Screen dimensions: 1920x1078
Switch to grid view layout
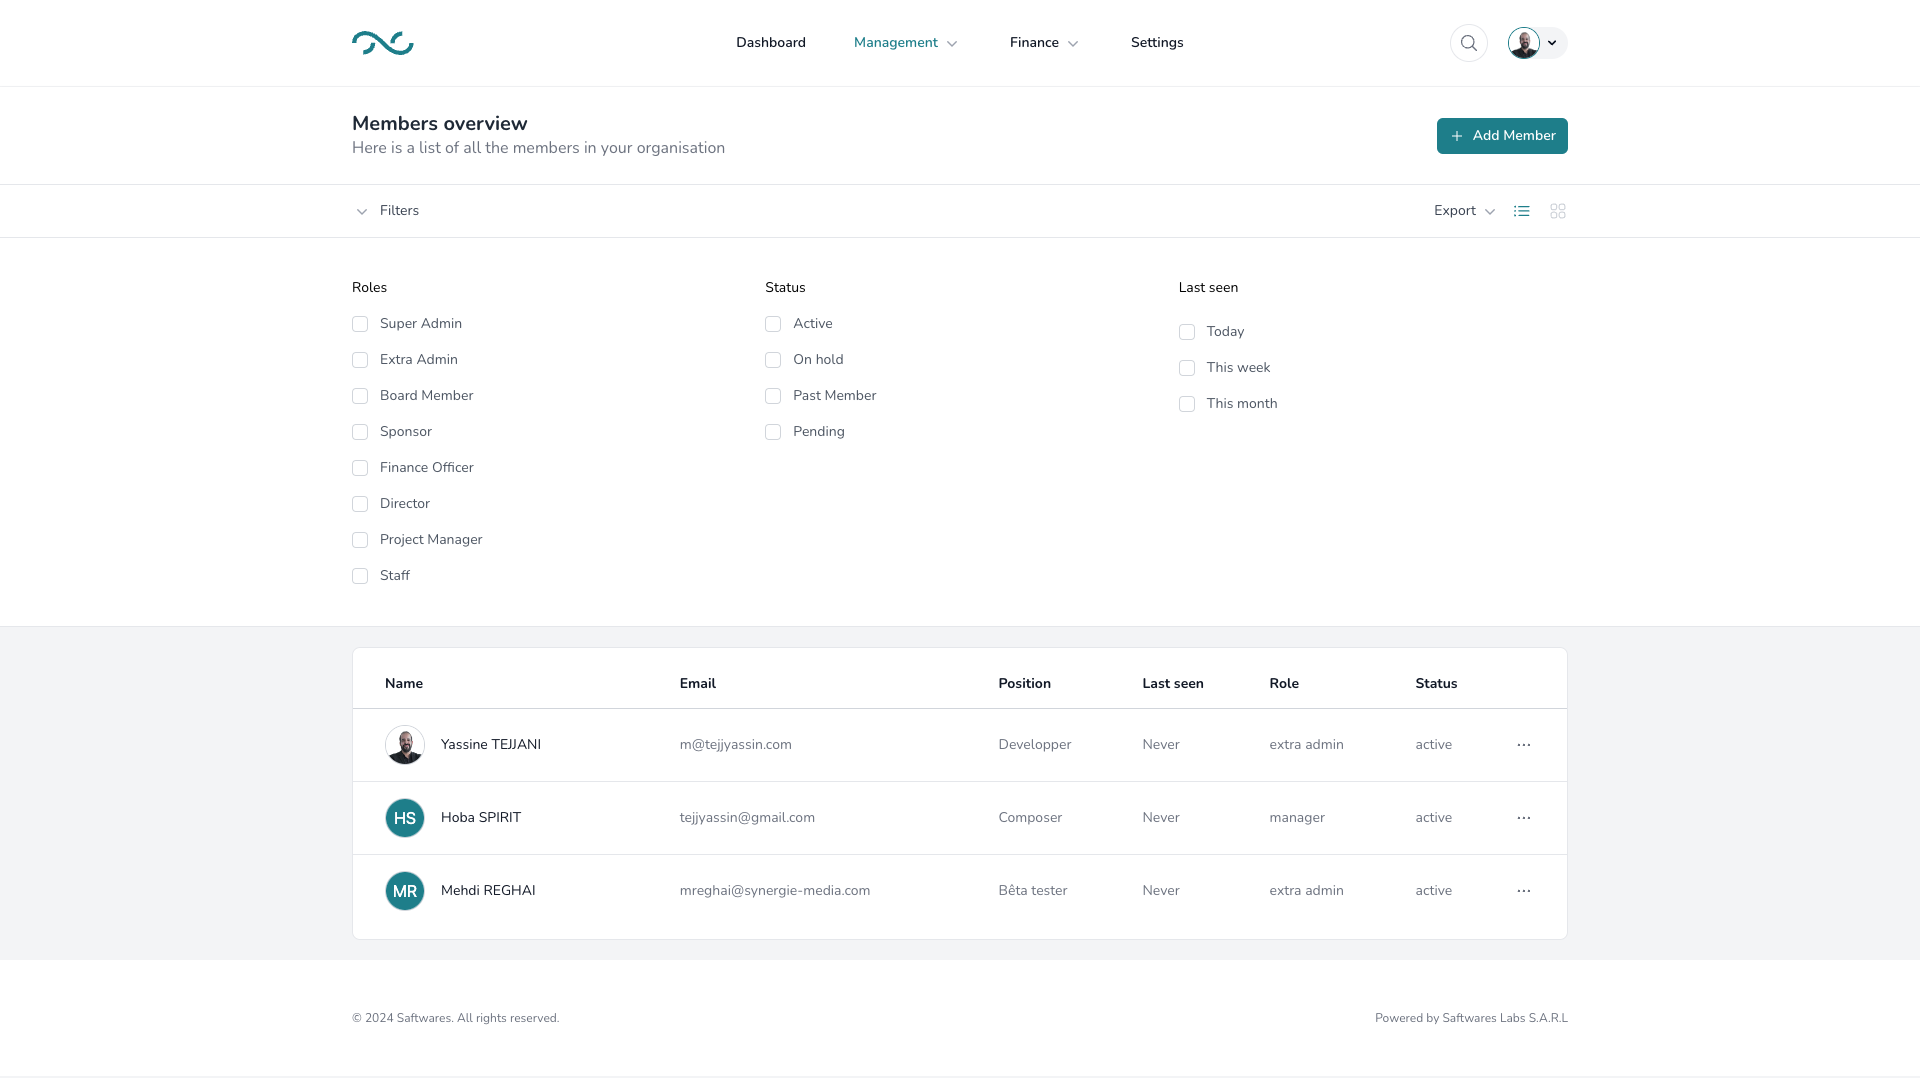click(1557, 211)
